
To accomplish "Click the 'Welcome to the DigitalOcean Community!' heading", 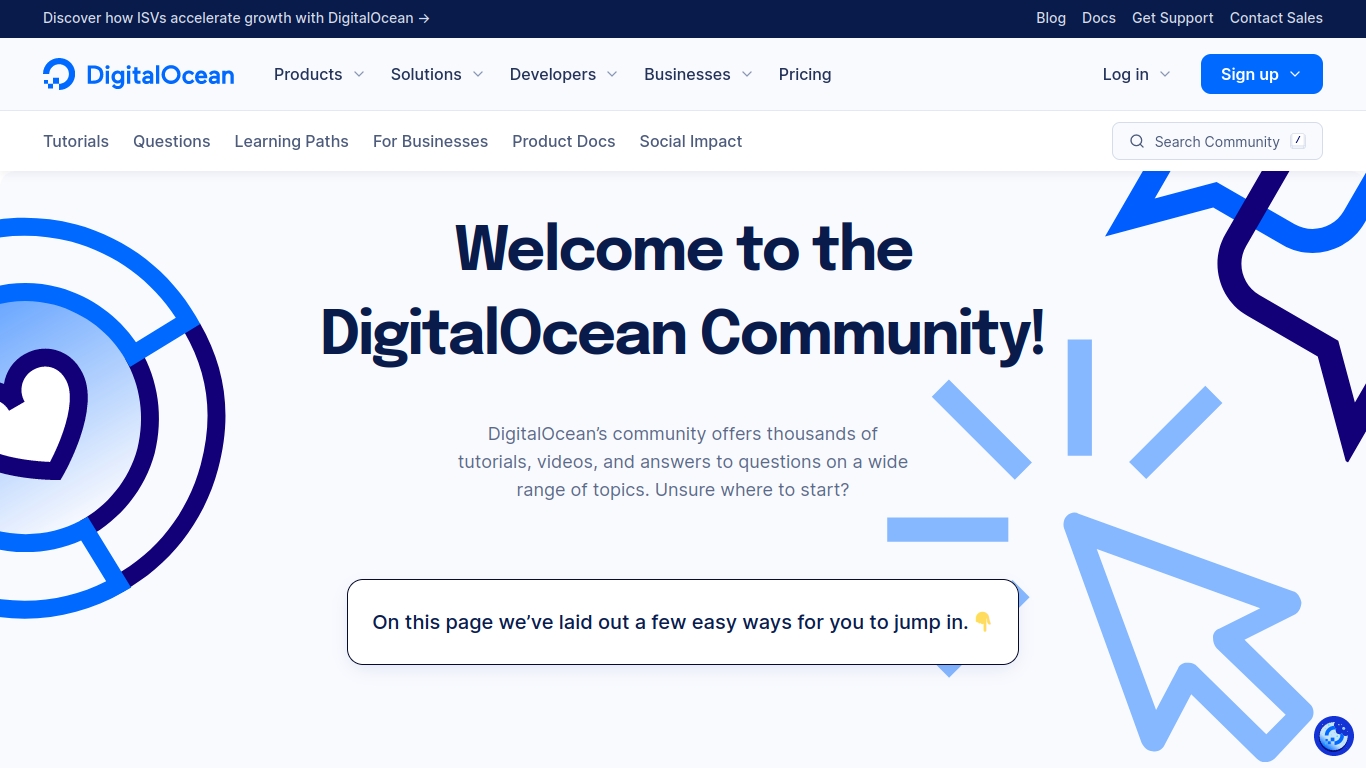I will point(683,290).
